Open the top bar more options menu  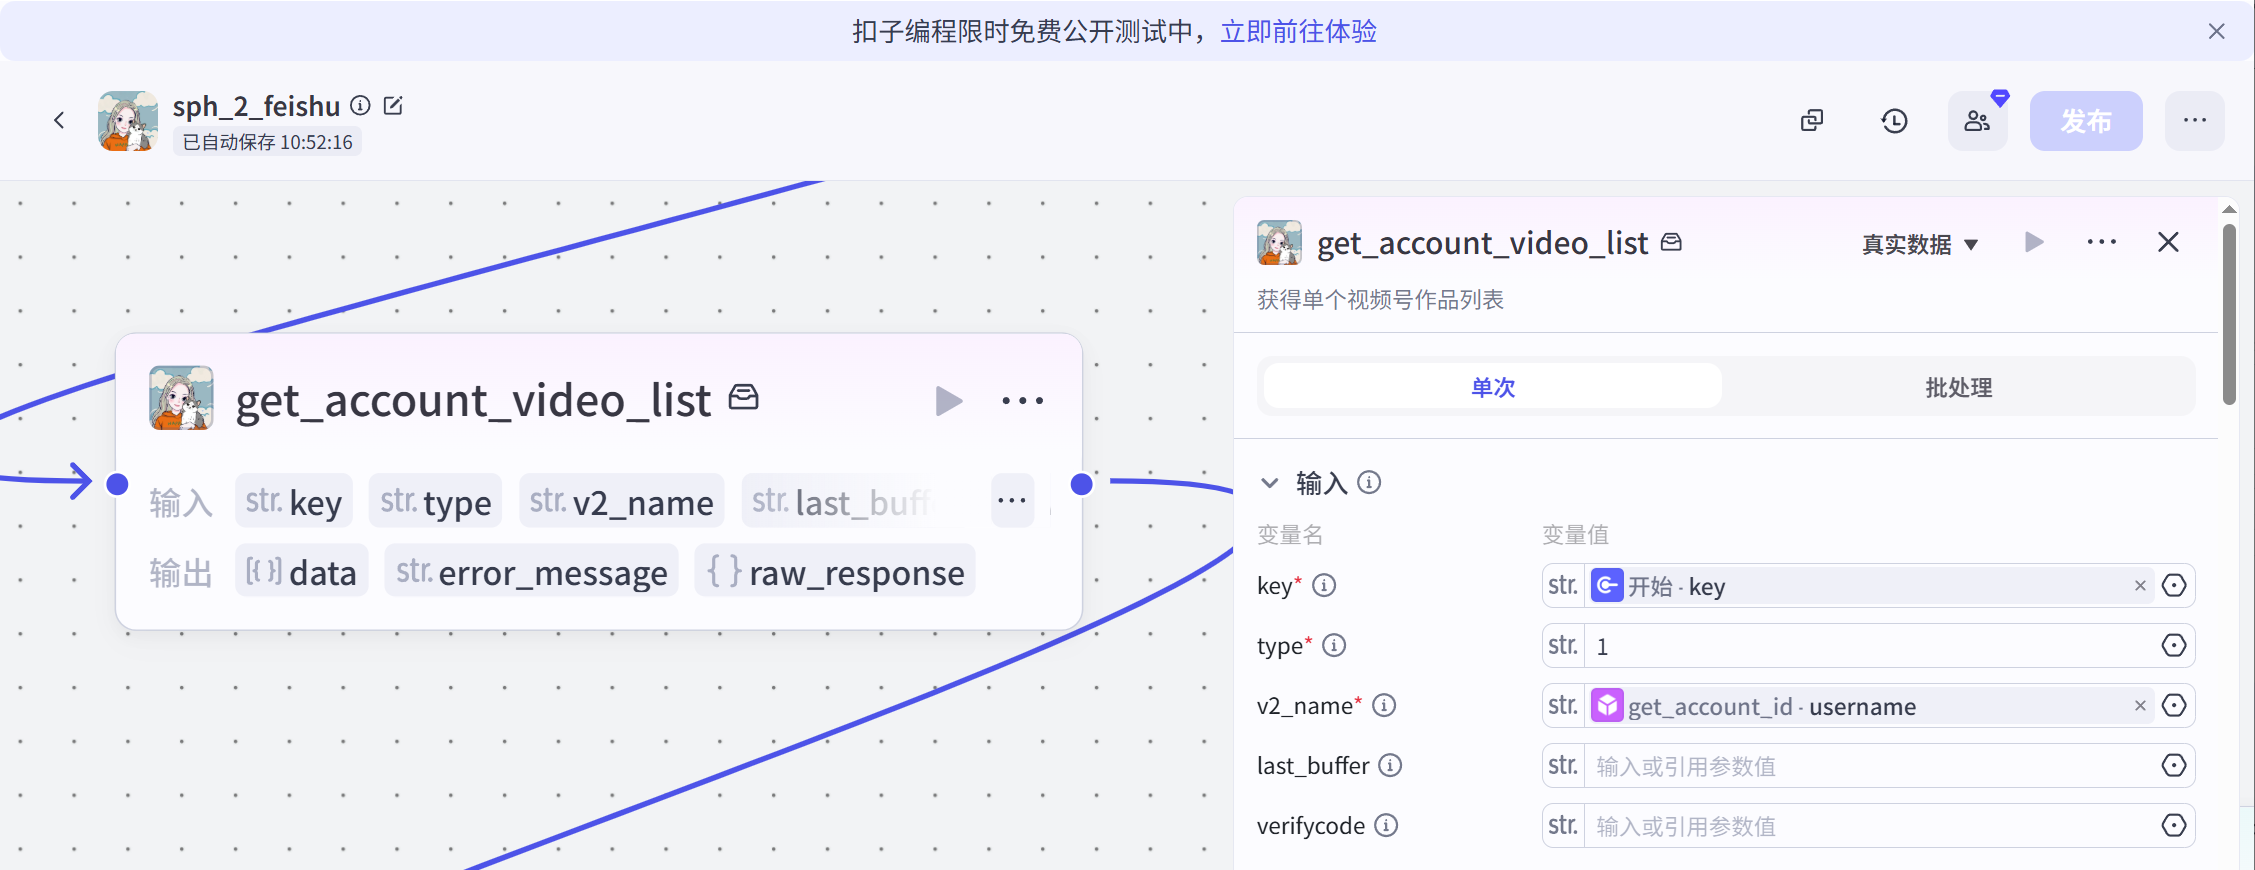(2195, 121)
